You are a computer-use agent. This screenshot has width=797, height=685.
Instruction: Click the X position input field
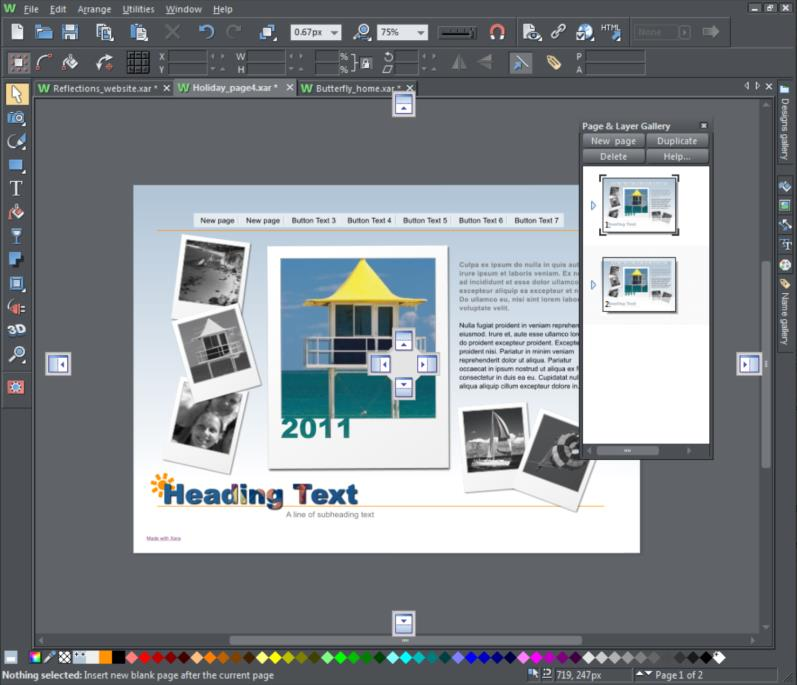[187, 56]
